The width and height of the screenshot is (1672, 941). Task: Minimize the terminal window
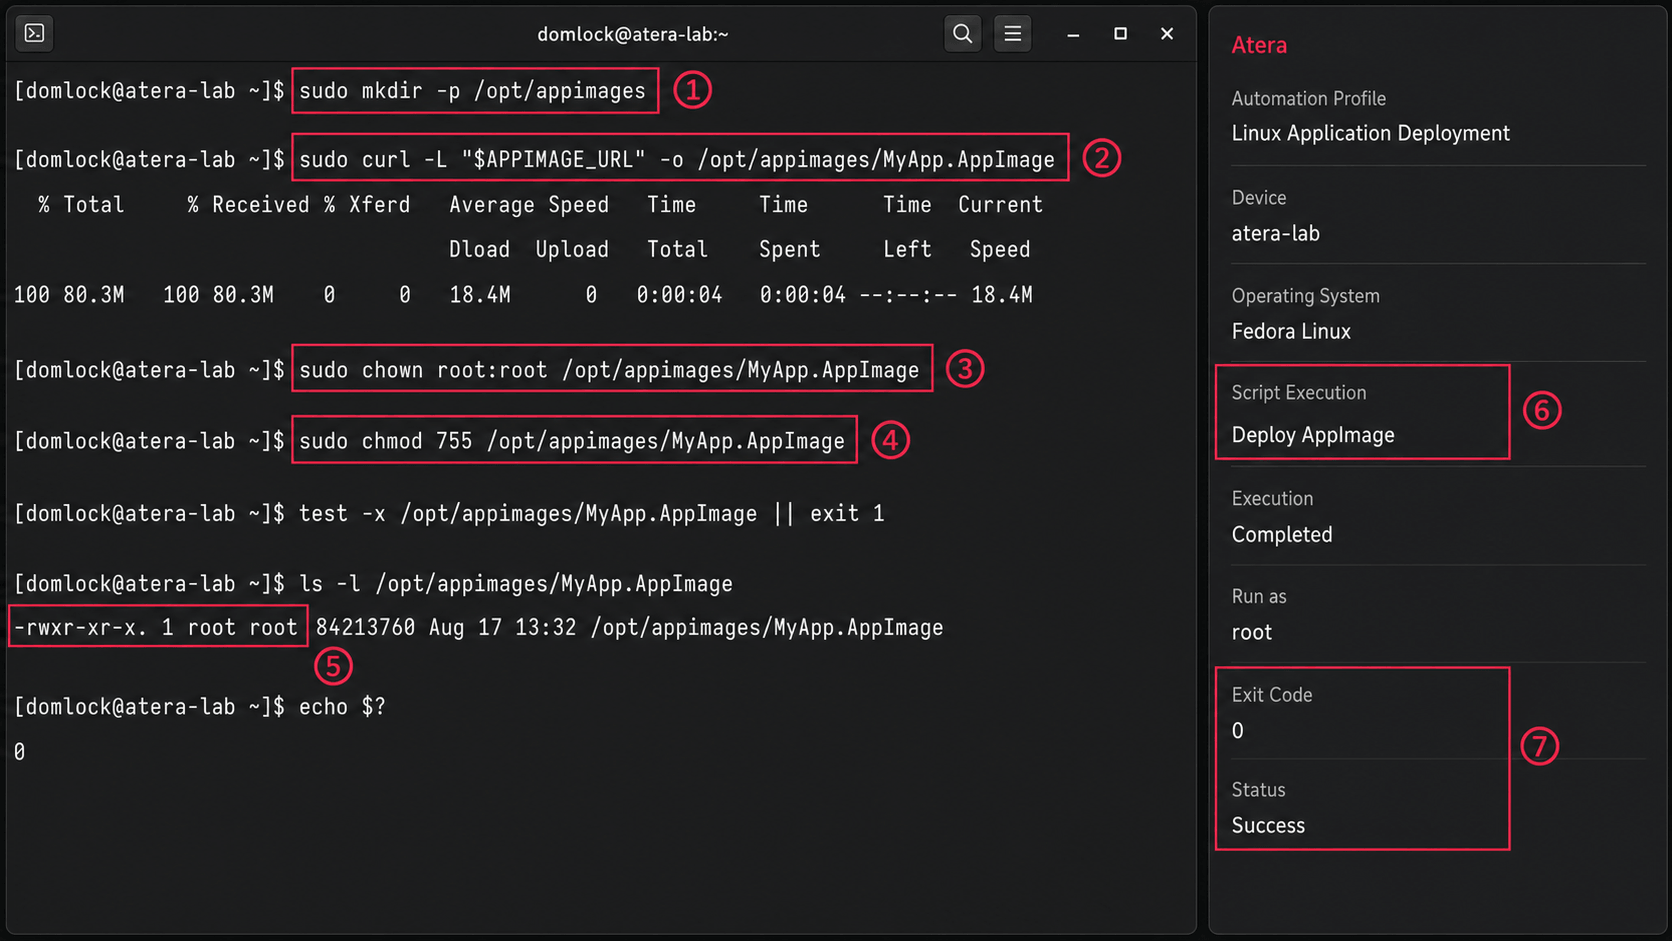pyautogui.click(x=1073, y=34)
